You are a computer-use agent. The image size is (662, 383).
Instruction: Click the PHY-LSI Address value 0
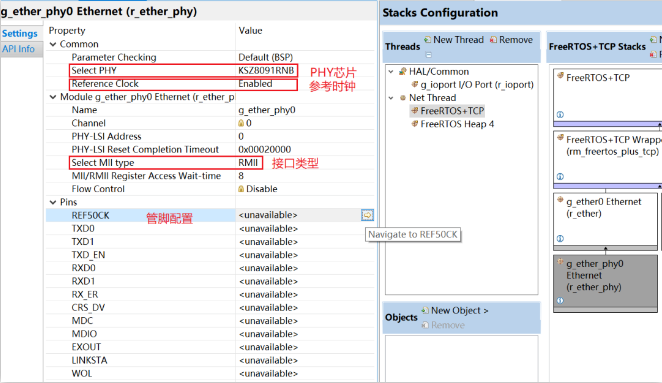(x=241, y=136)
